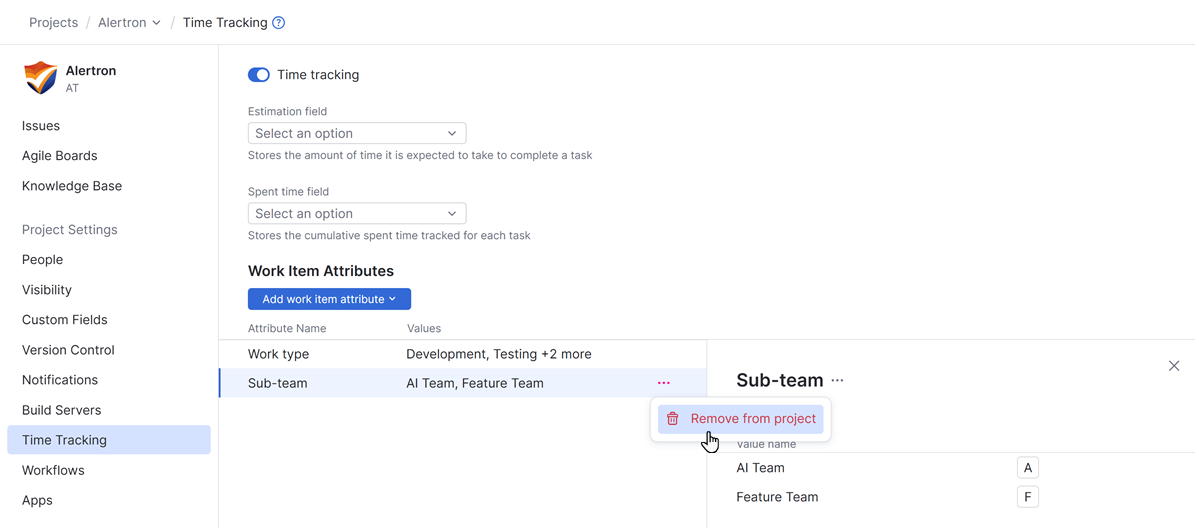Click Add work item attribute button

329,299
